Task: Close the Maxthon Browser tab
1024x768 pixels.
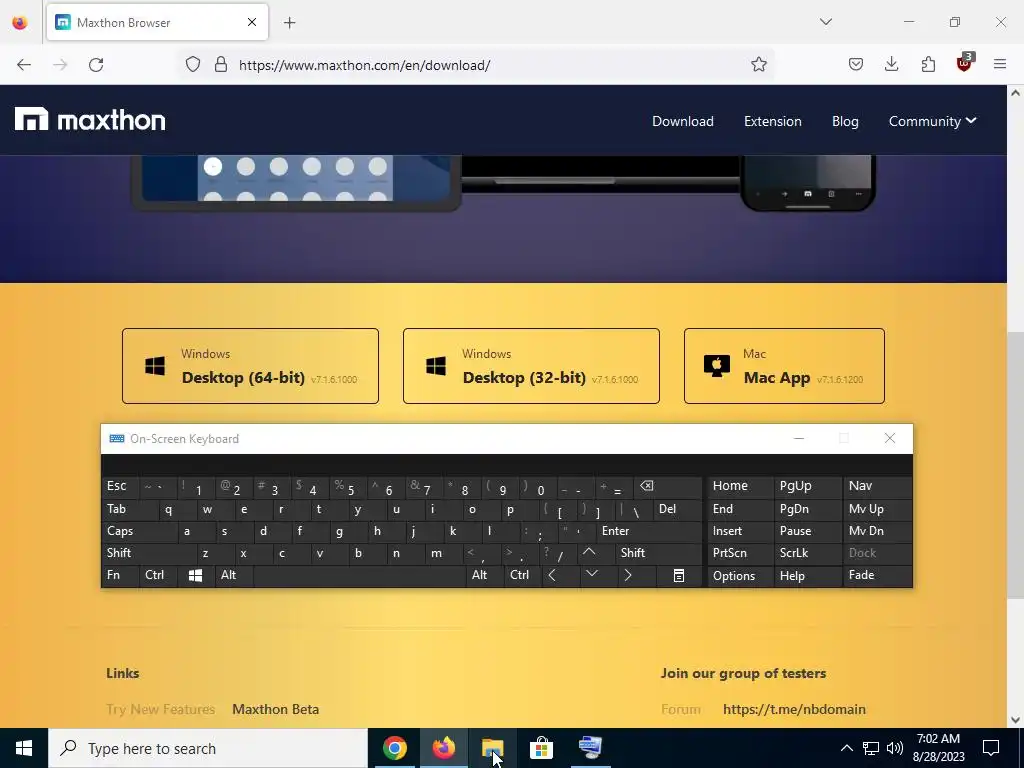Action: pyautogui.click(x=252, y=22)
